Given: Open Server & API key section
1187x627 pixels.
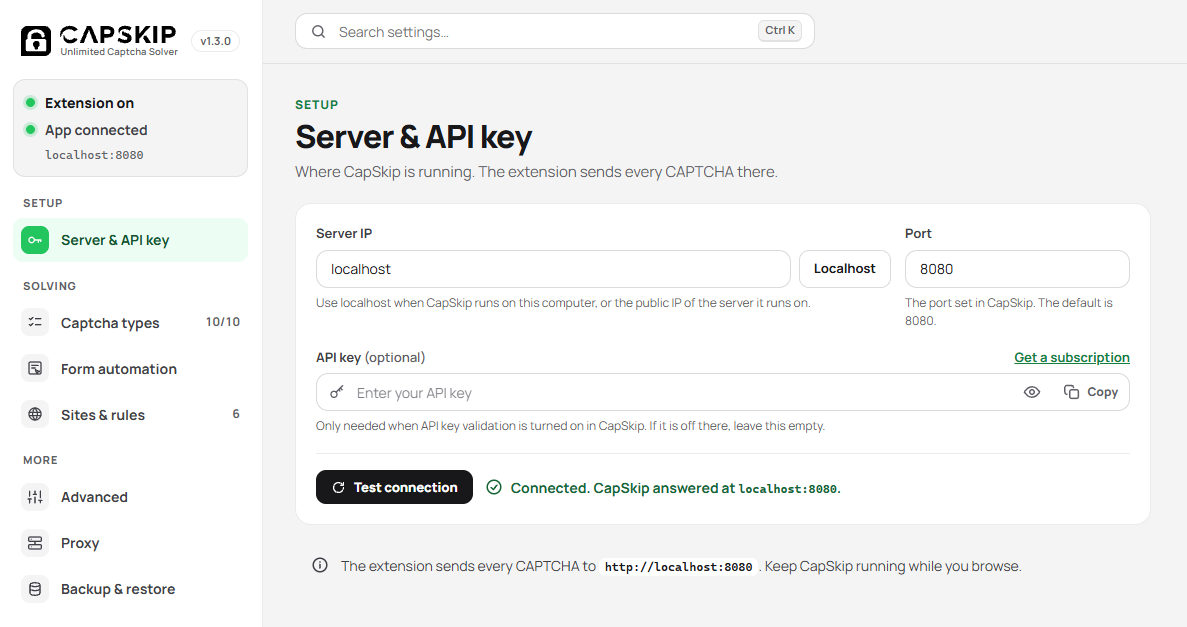Looking at the screenshot, I should point(130,240).
